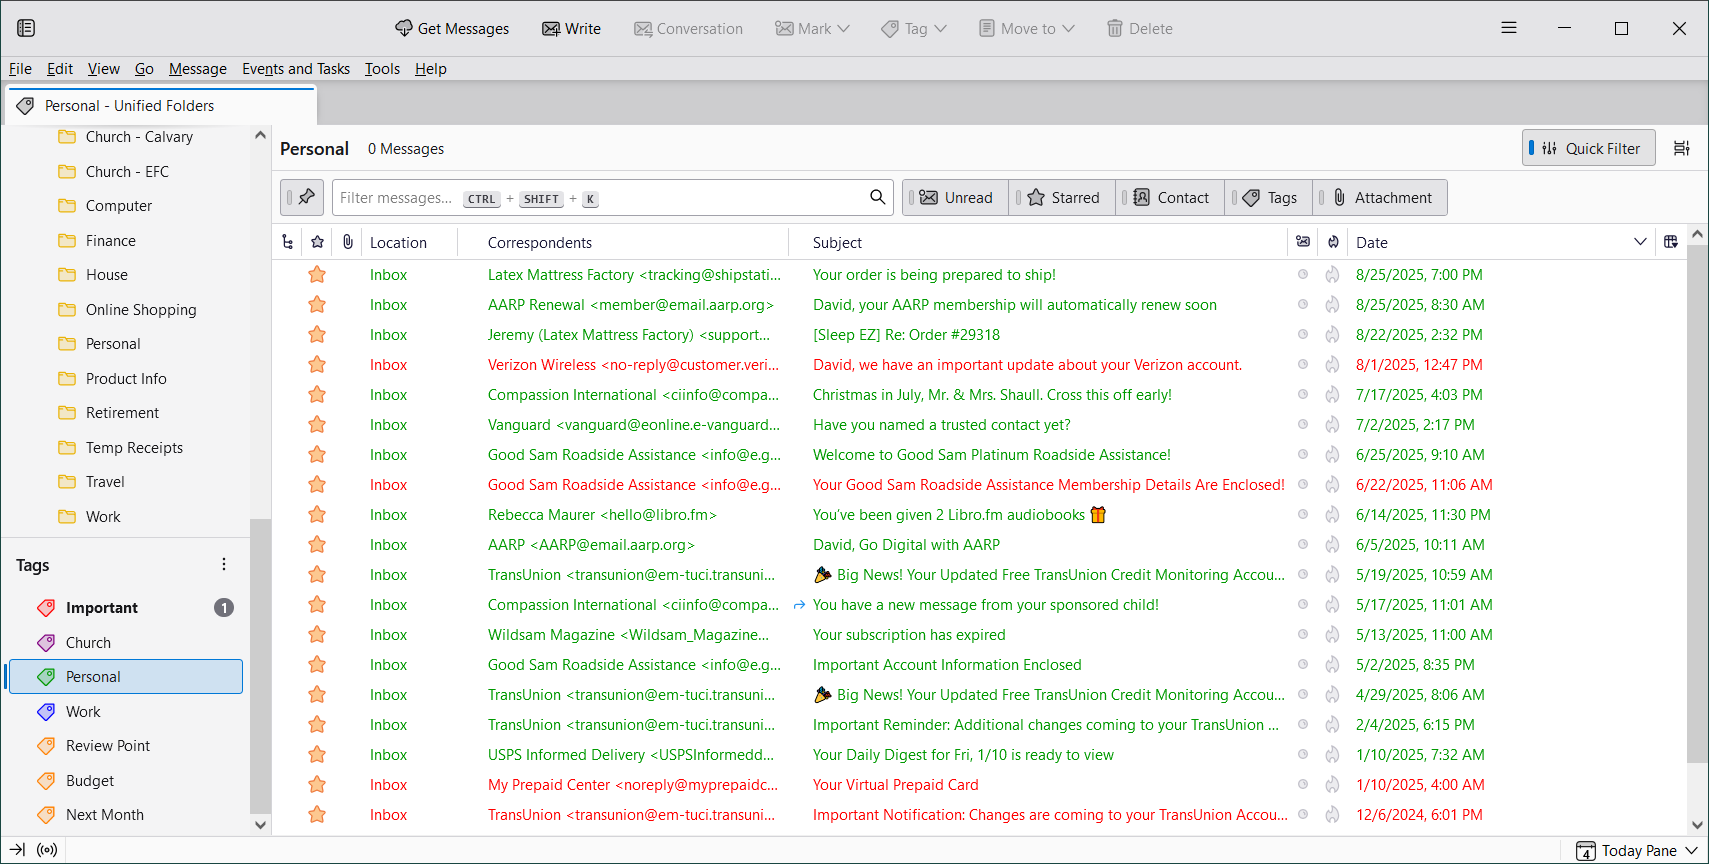Toggle the Starred quick filter

coord(1063,198)
